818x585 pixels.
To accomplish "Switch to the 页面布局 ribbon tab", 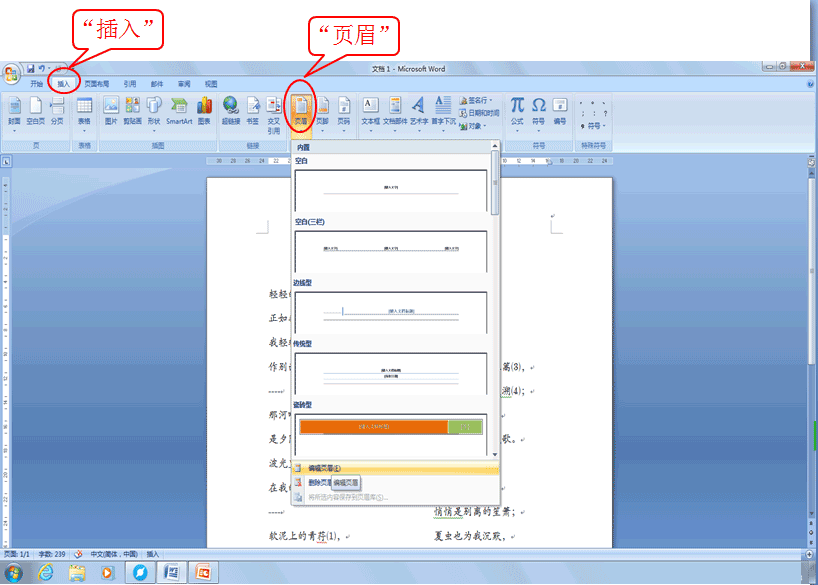I will point(95,84).
